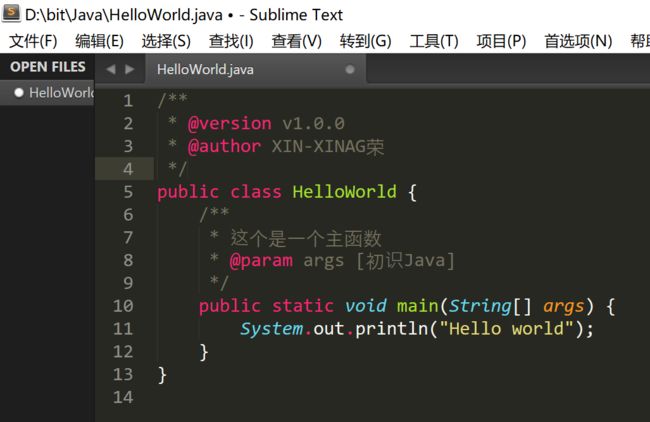
Task: Click line number 4 in the gutter
Action: pos(128,169)
